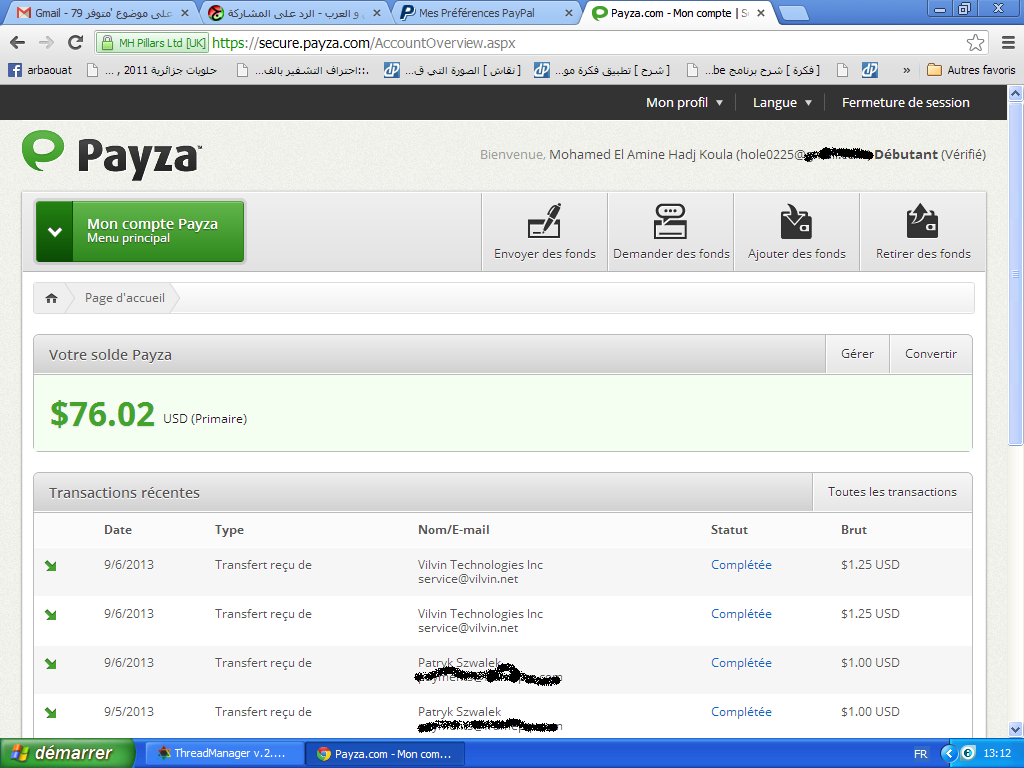Click the browser back arrow
The width and height of the screenshot is (1024, 768).
click(x=18, y=43)
